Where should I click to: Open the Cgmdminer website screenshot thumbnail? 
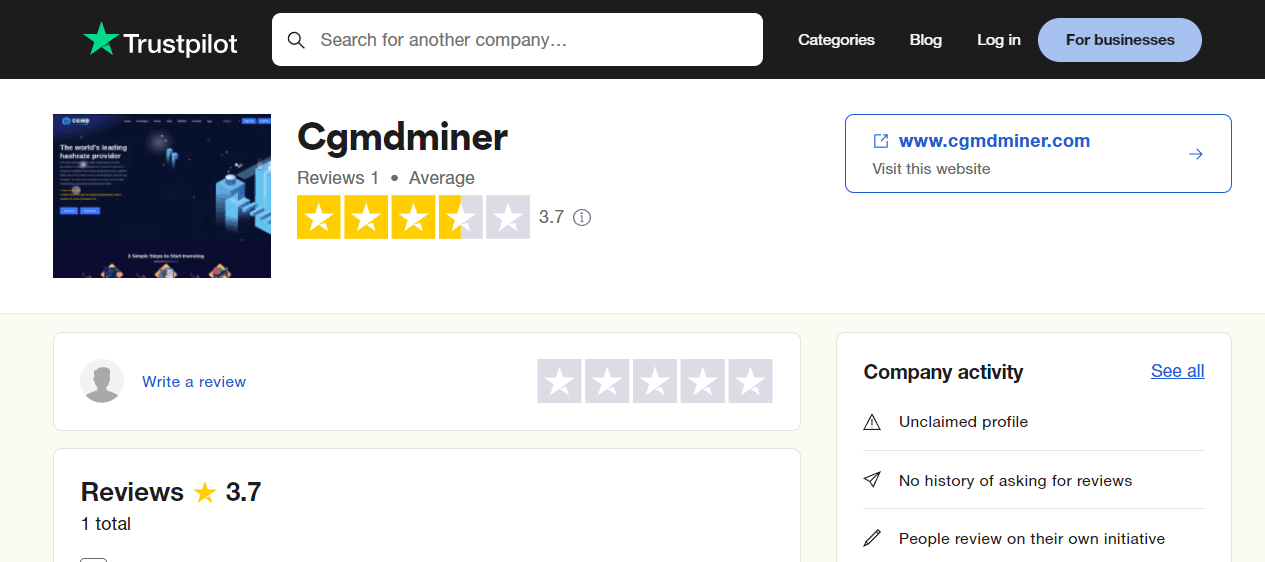click(162, 196)
